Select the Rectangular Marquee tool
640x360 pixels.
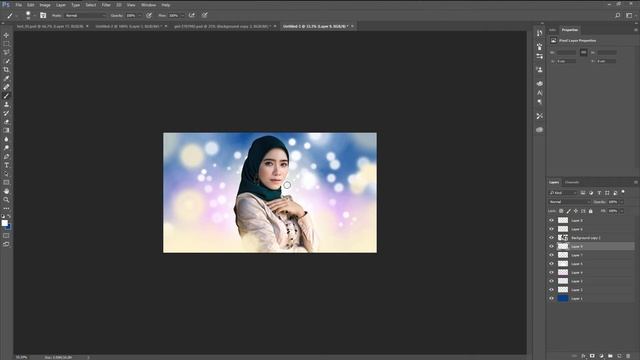tap(6, 44)
